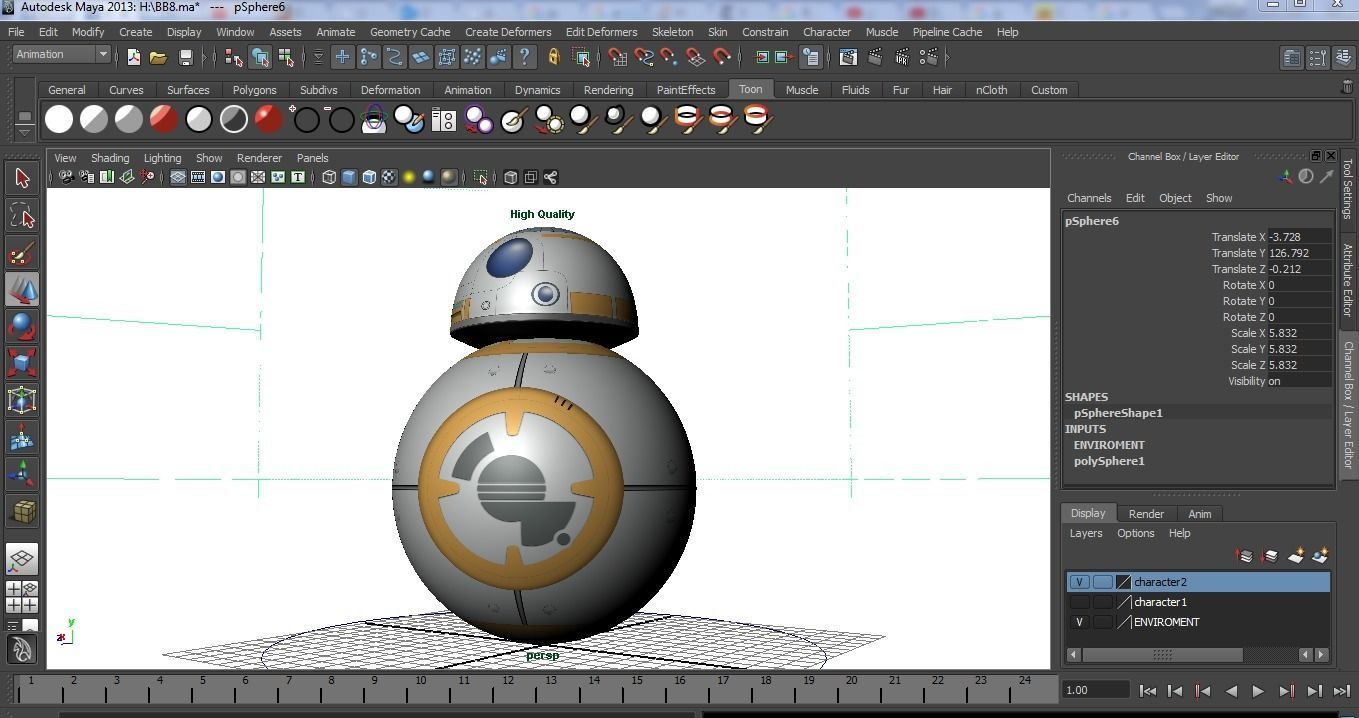Click the New Scene icon
This screenshot has height=718, width=1359.
click(x=134, y=57)
